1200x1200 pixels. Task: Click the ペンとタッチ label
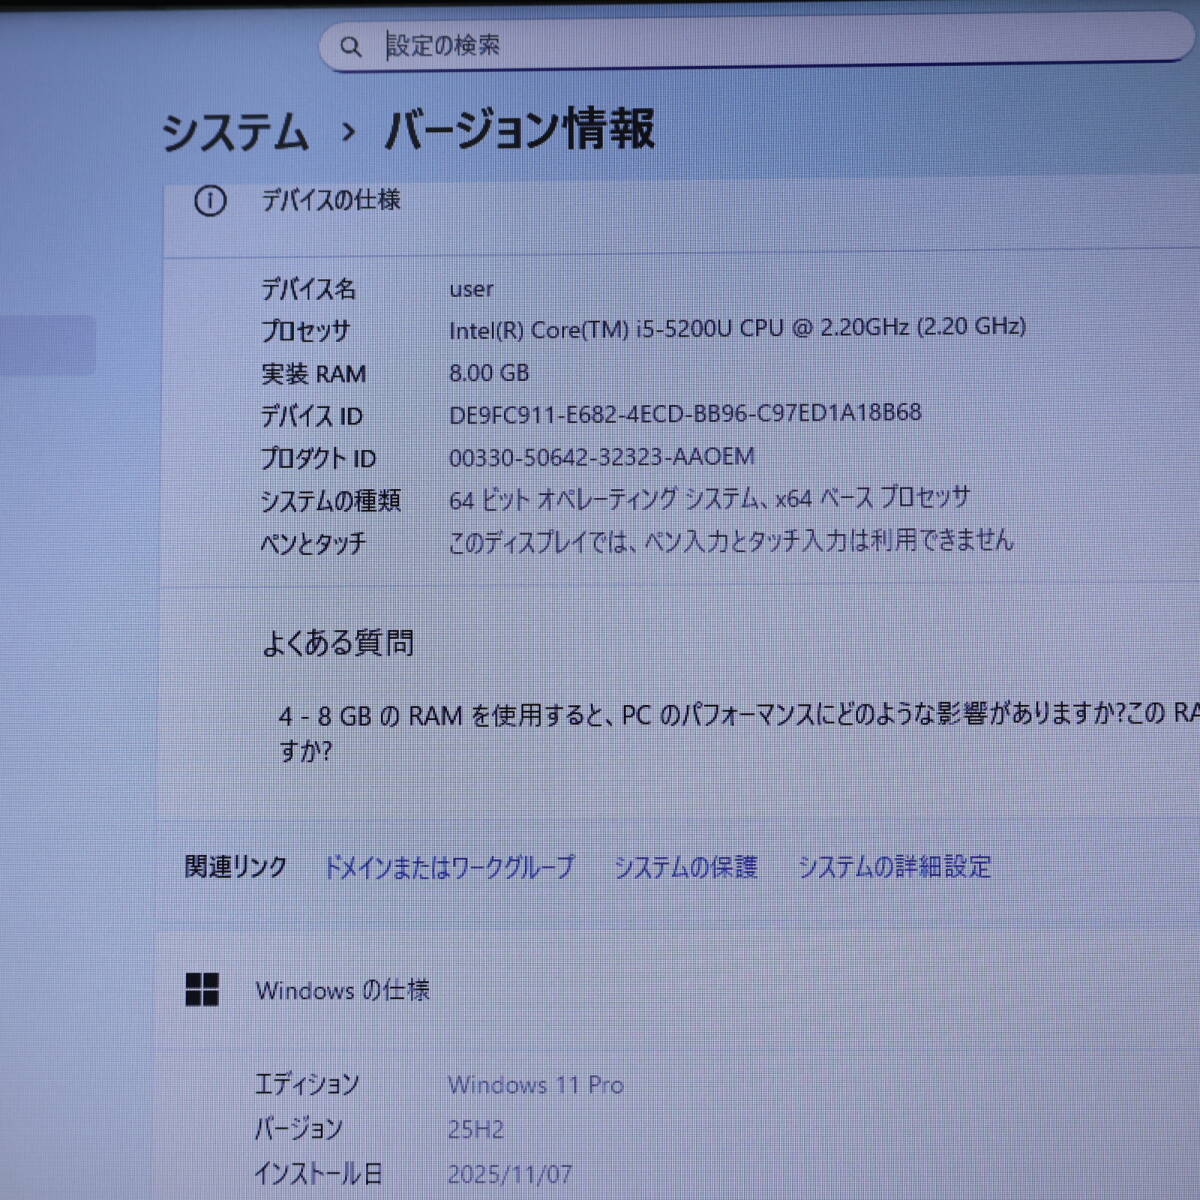[313, 544]
